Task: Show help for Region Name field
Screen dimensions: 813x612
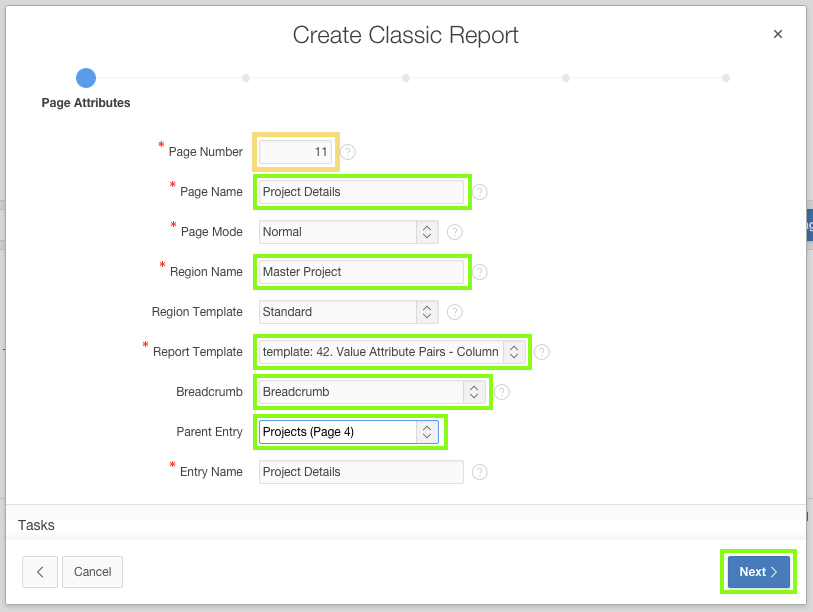Action: [480, 272]
